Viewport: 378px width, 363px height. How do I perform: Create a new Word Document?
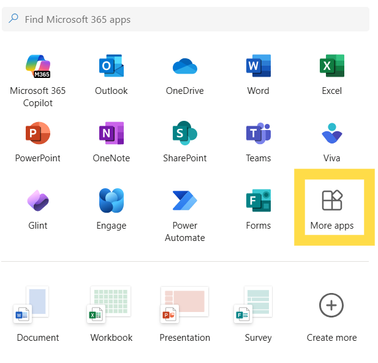[38, 314]
